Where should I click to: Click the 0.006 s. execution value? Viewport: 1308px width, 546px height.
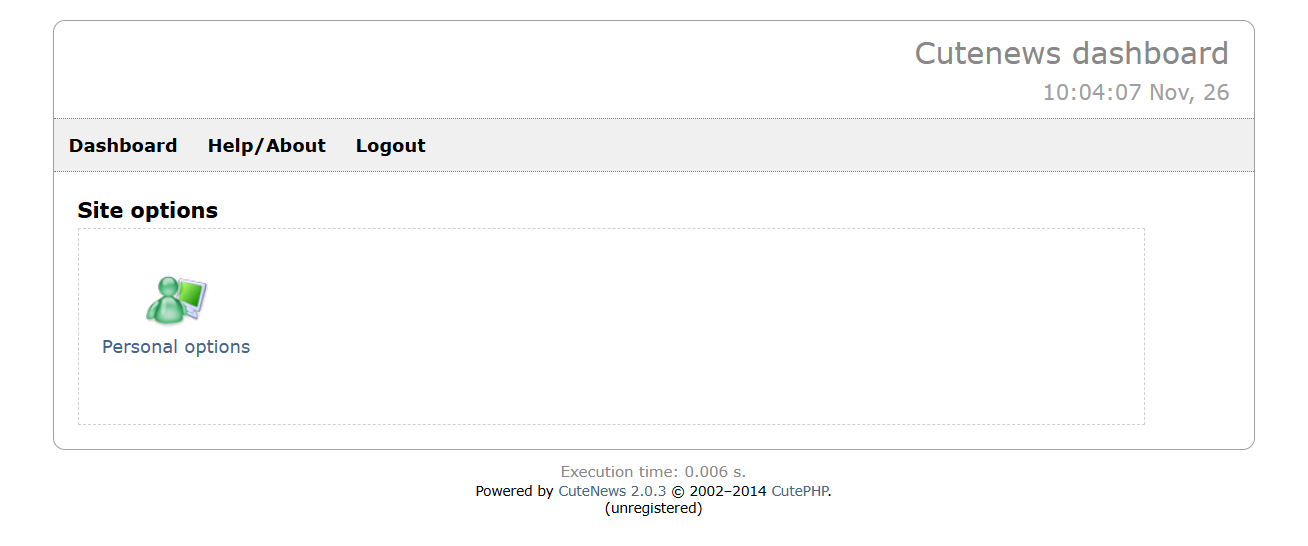715,472
